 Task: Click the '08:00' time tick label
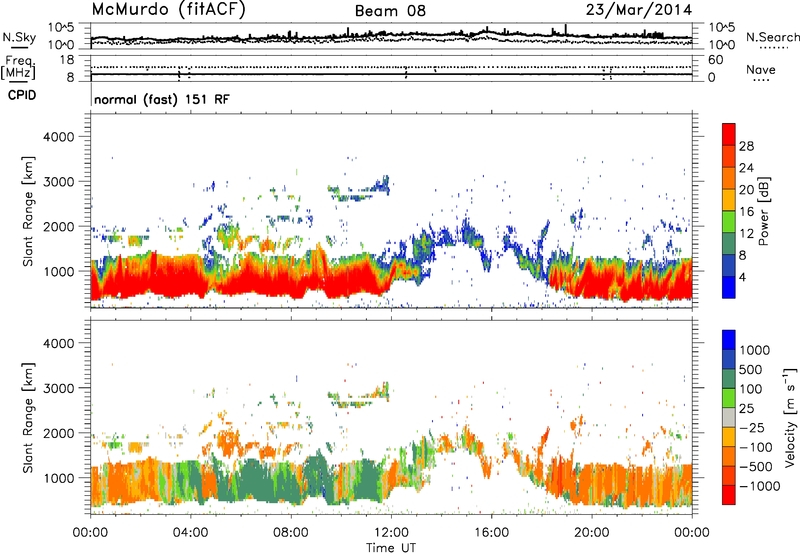coord(291,533)
